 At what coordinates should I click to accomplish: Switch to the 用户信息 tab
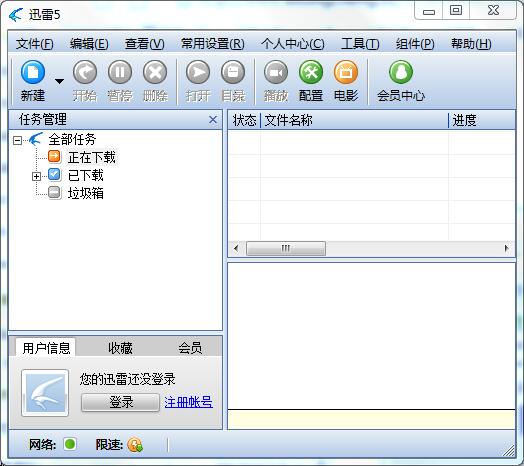pos(46,348)
